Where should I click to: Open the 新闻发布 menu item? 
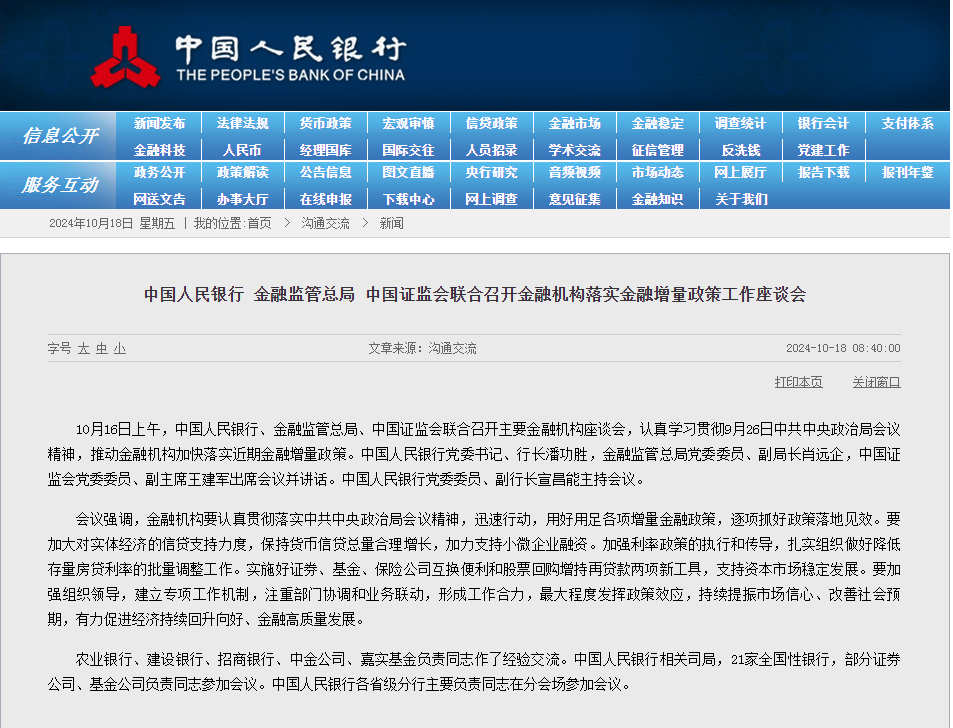pyautogui.click(x=159, y=123)
